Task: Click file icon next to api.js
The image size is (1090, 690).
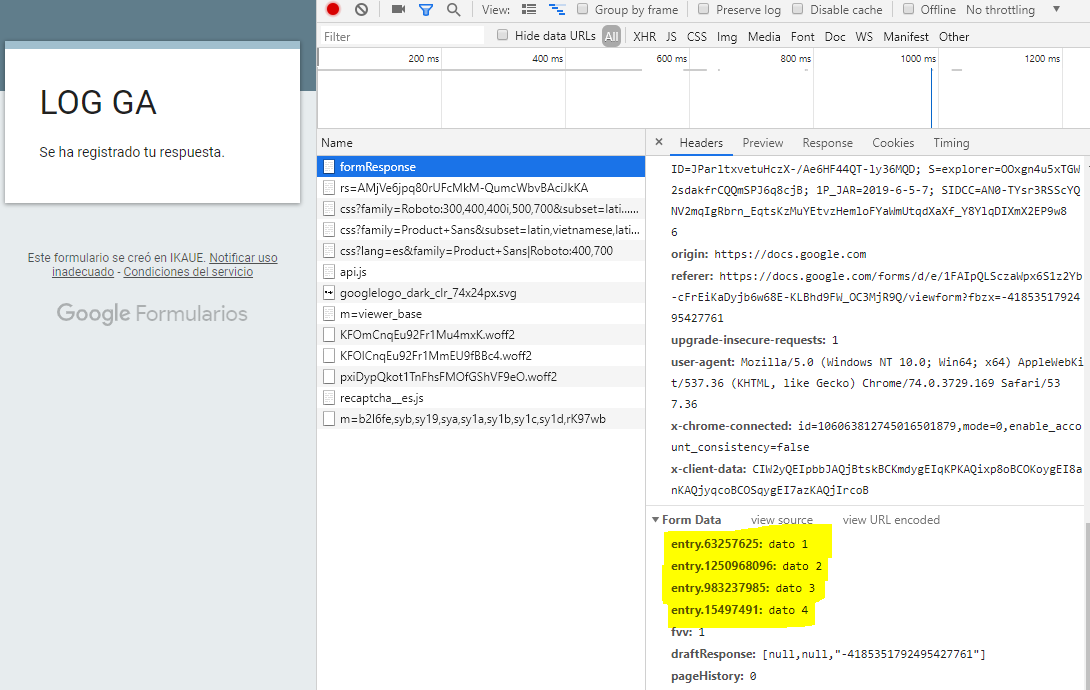Action: tap(329, 272)
